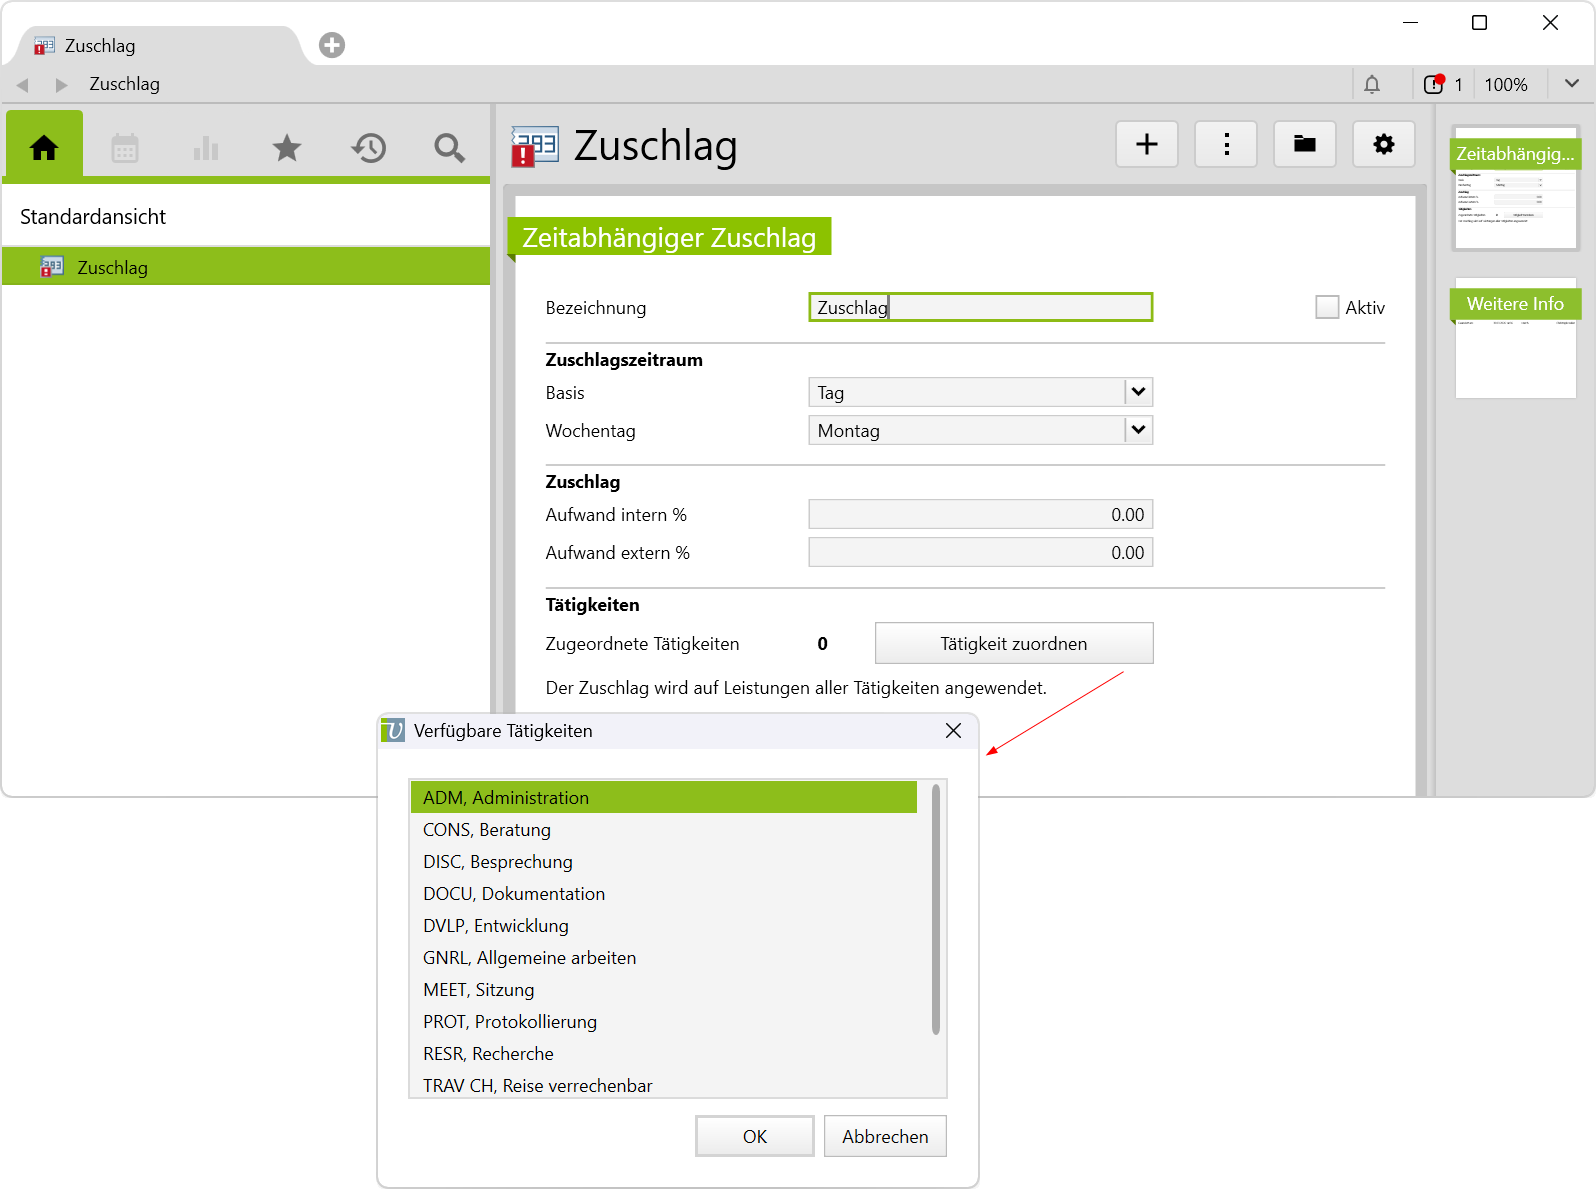Open the folder icon button
Viewport: 1596px width, 1197px height.
pyautogui.click(x=1305, y=145)
